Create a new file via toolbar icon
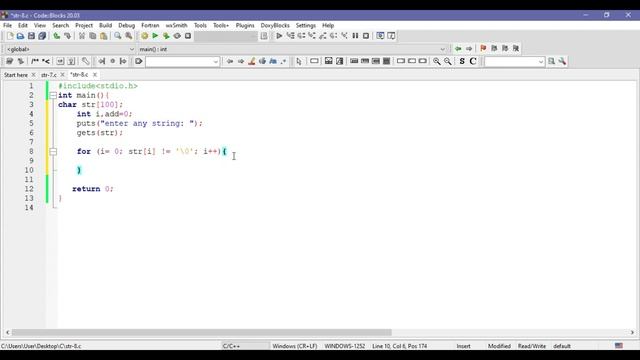Image resolution: width=640 pixels, height=360 pixels. click(10, 36)
